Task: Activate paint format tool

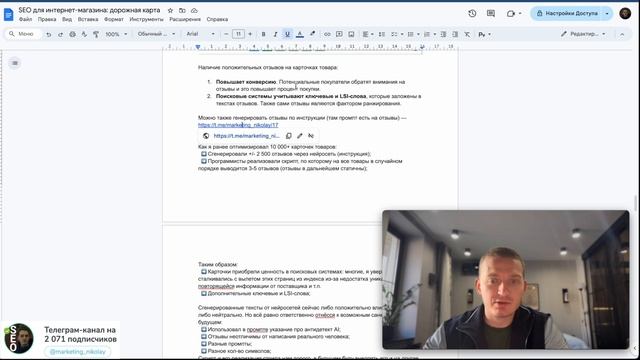Action: (x=96, y=34)
